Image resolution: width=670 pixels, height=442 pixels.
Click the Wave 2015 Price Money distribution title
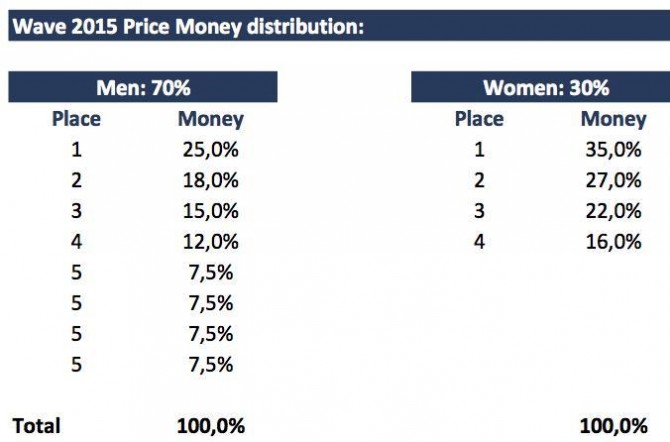pos(187,26)
